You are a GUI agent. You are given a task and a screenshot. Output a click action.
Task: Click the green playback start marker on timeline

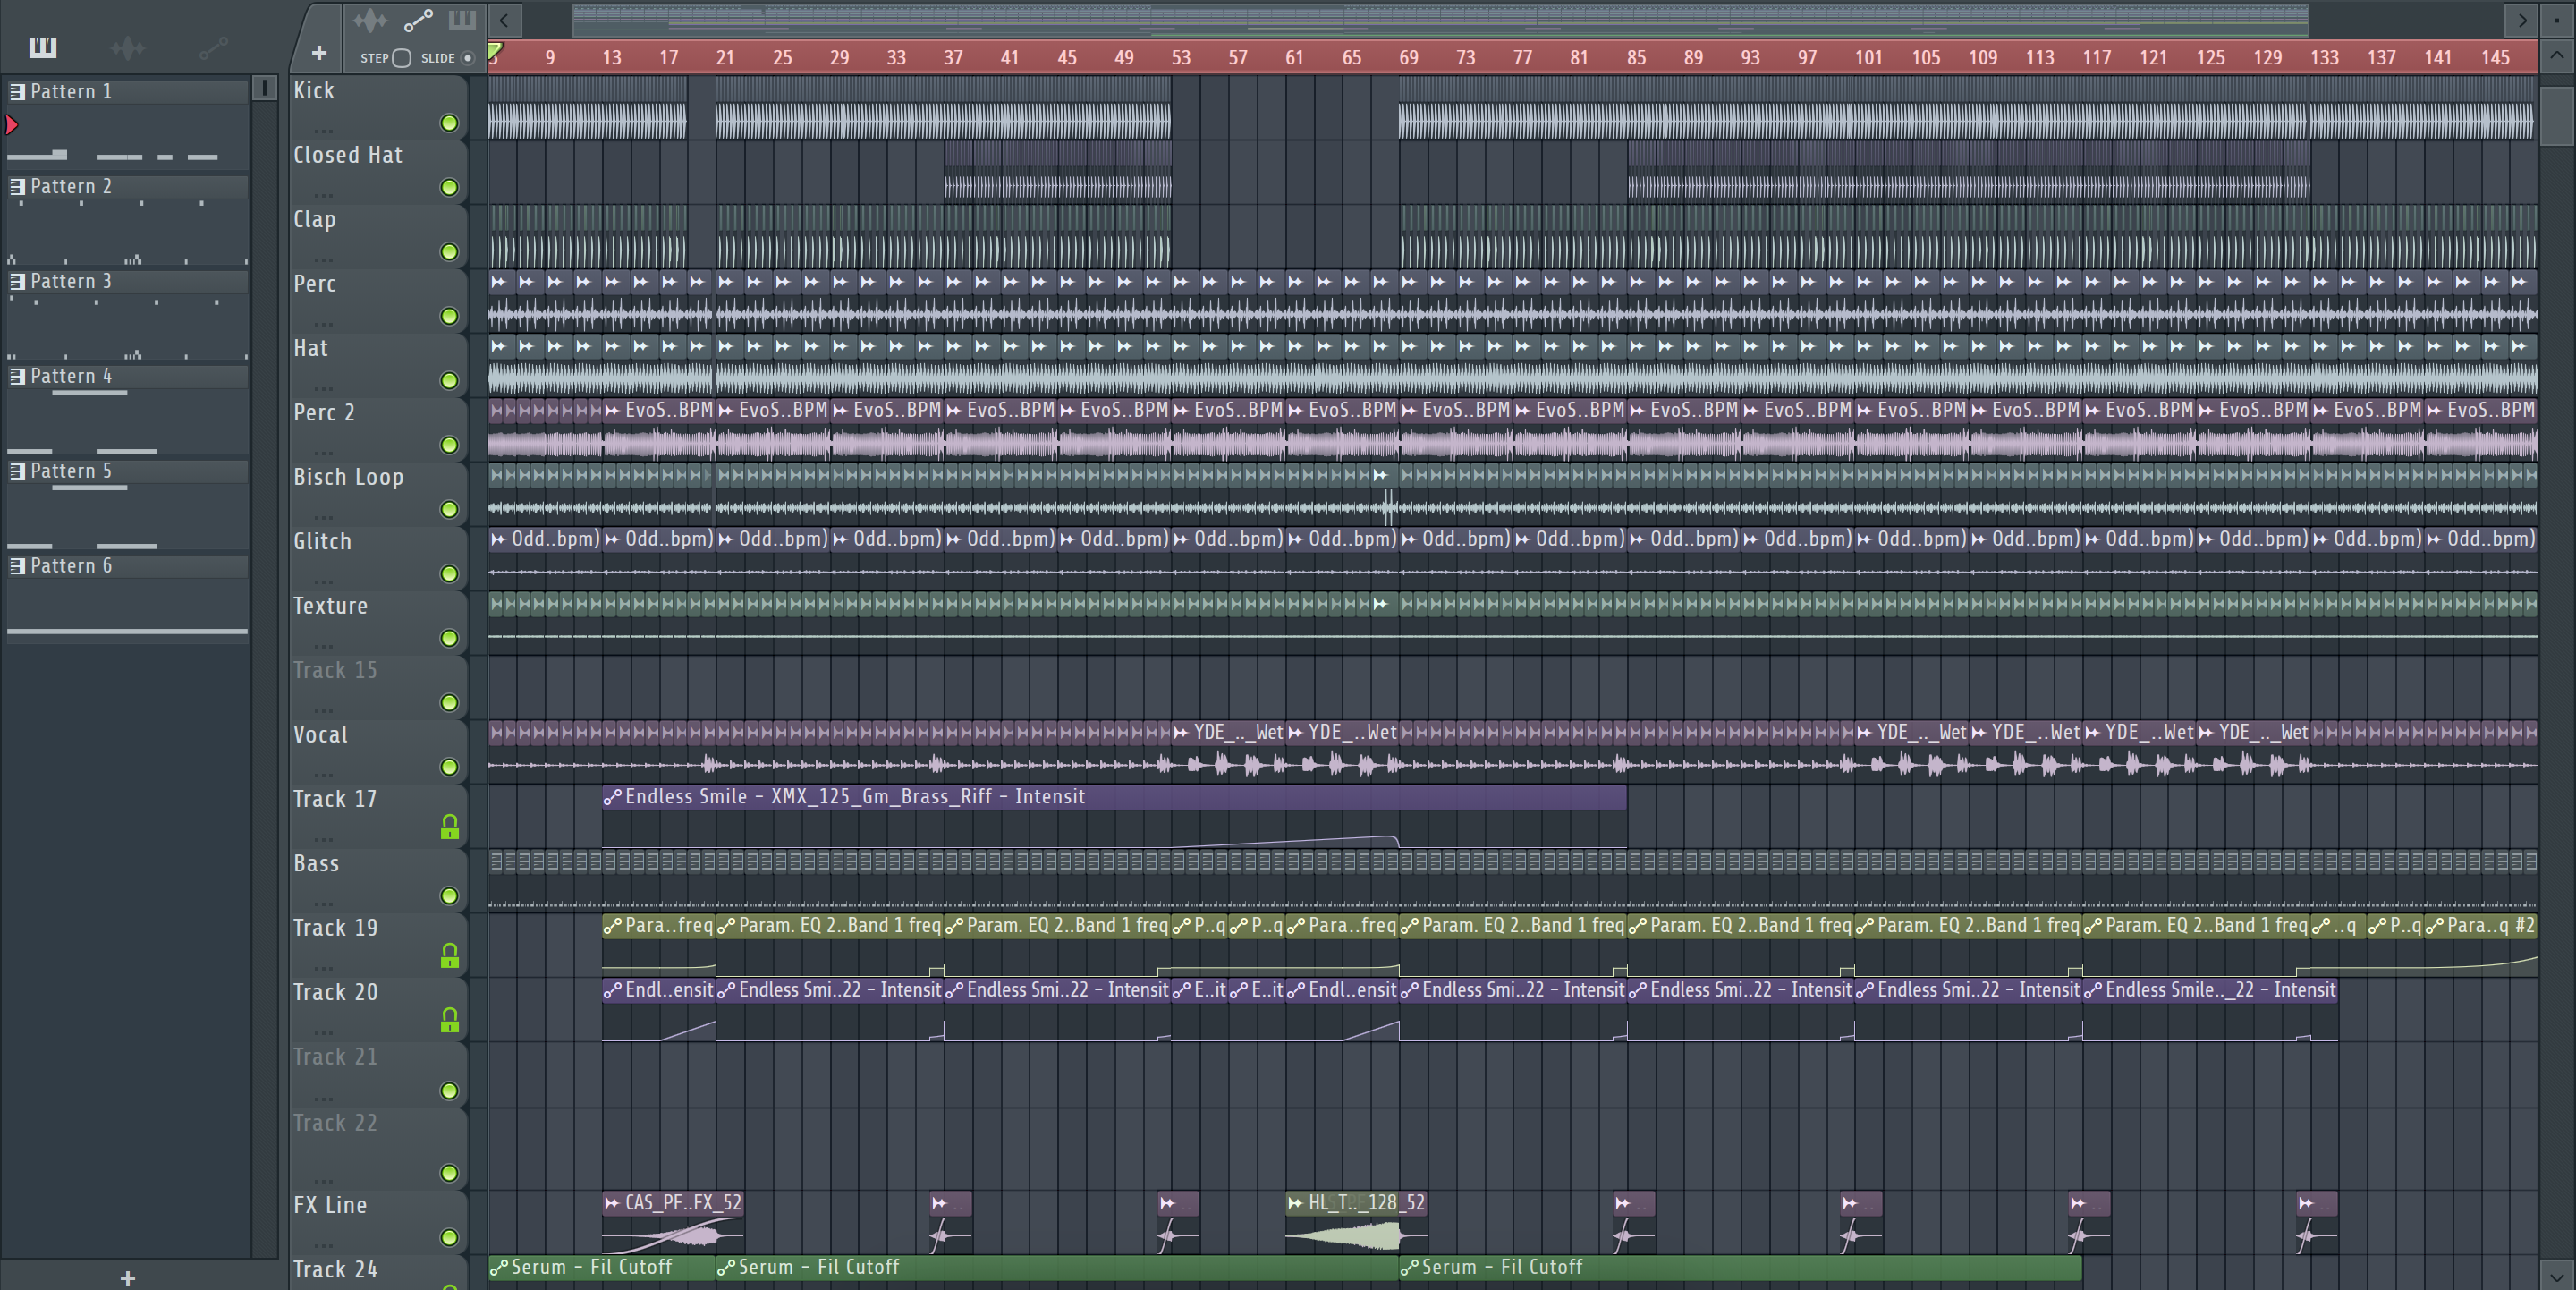(x=495, y=51)
